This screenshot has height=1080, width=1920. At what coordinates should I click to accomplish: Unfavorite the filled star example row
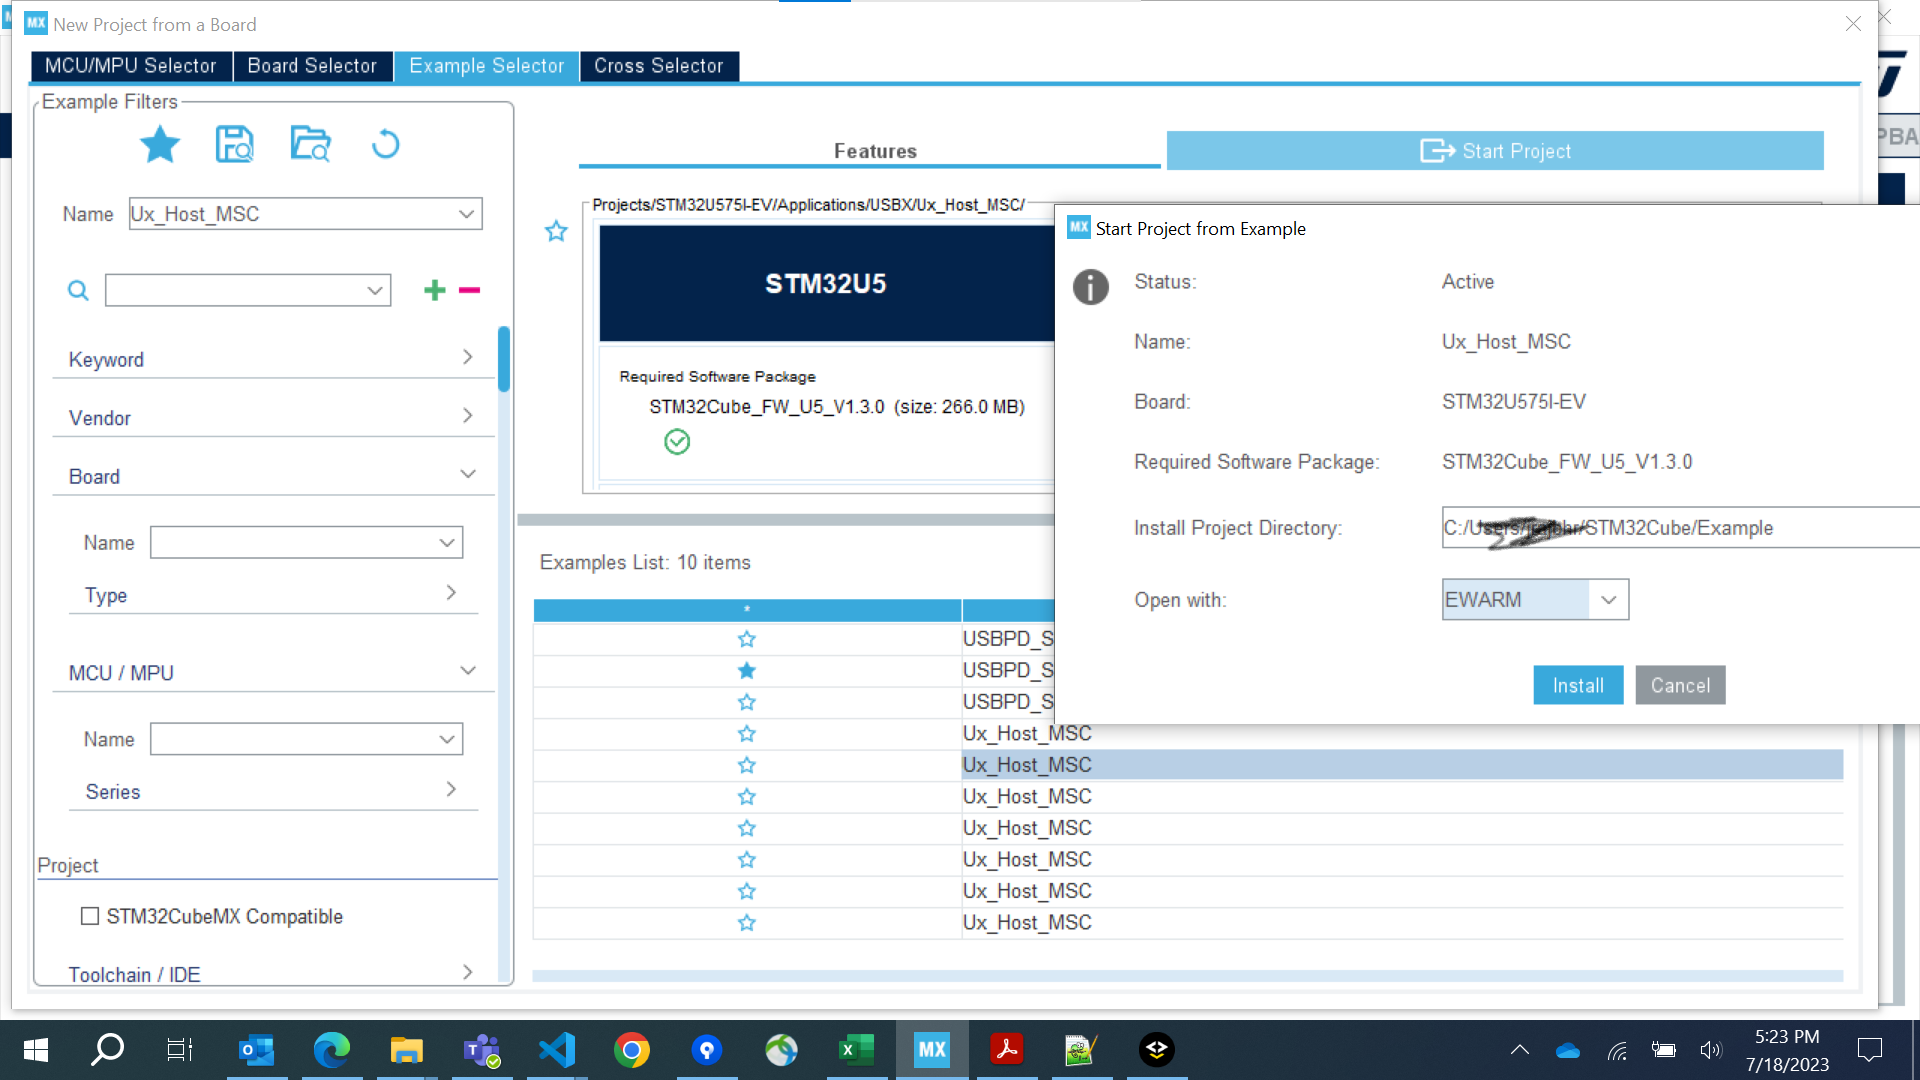coord(746,670)
